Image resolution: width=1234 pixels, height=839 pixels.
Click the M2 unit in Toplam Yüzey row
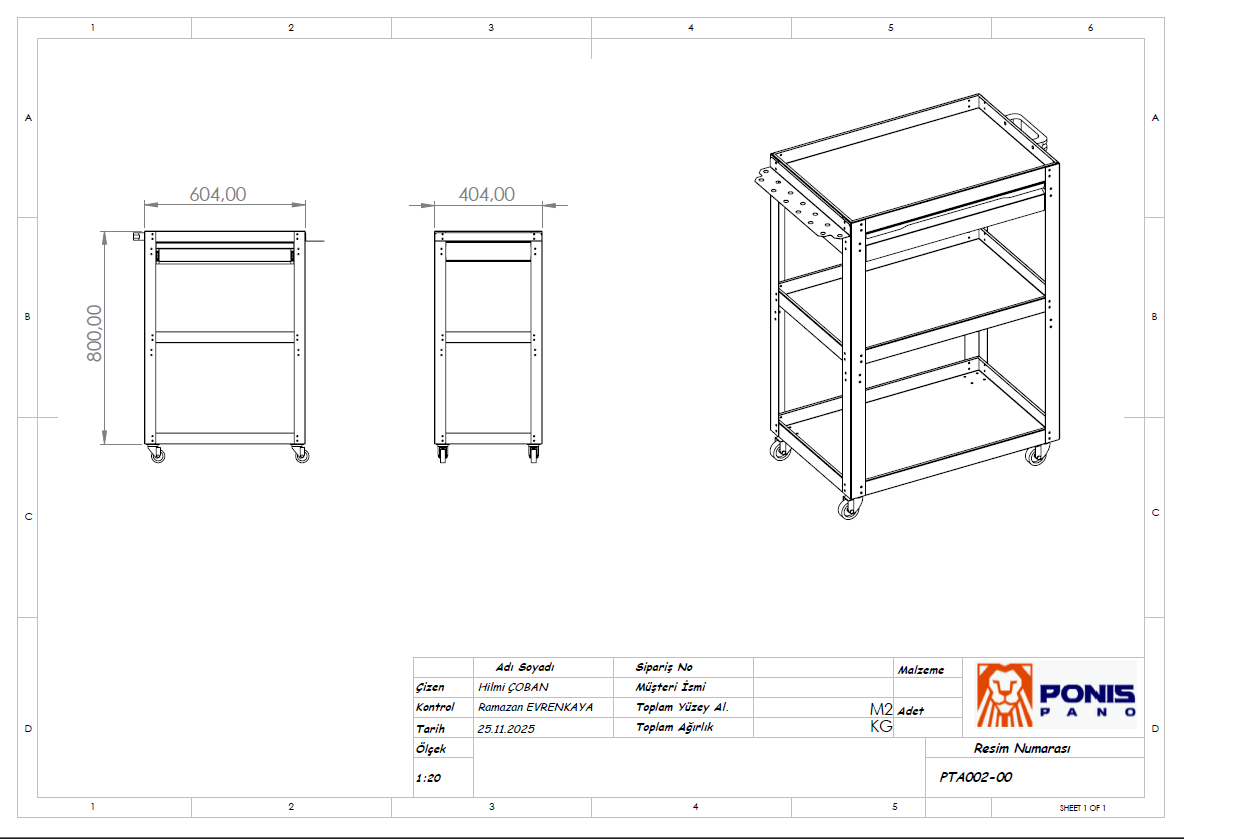[881, 708]
